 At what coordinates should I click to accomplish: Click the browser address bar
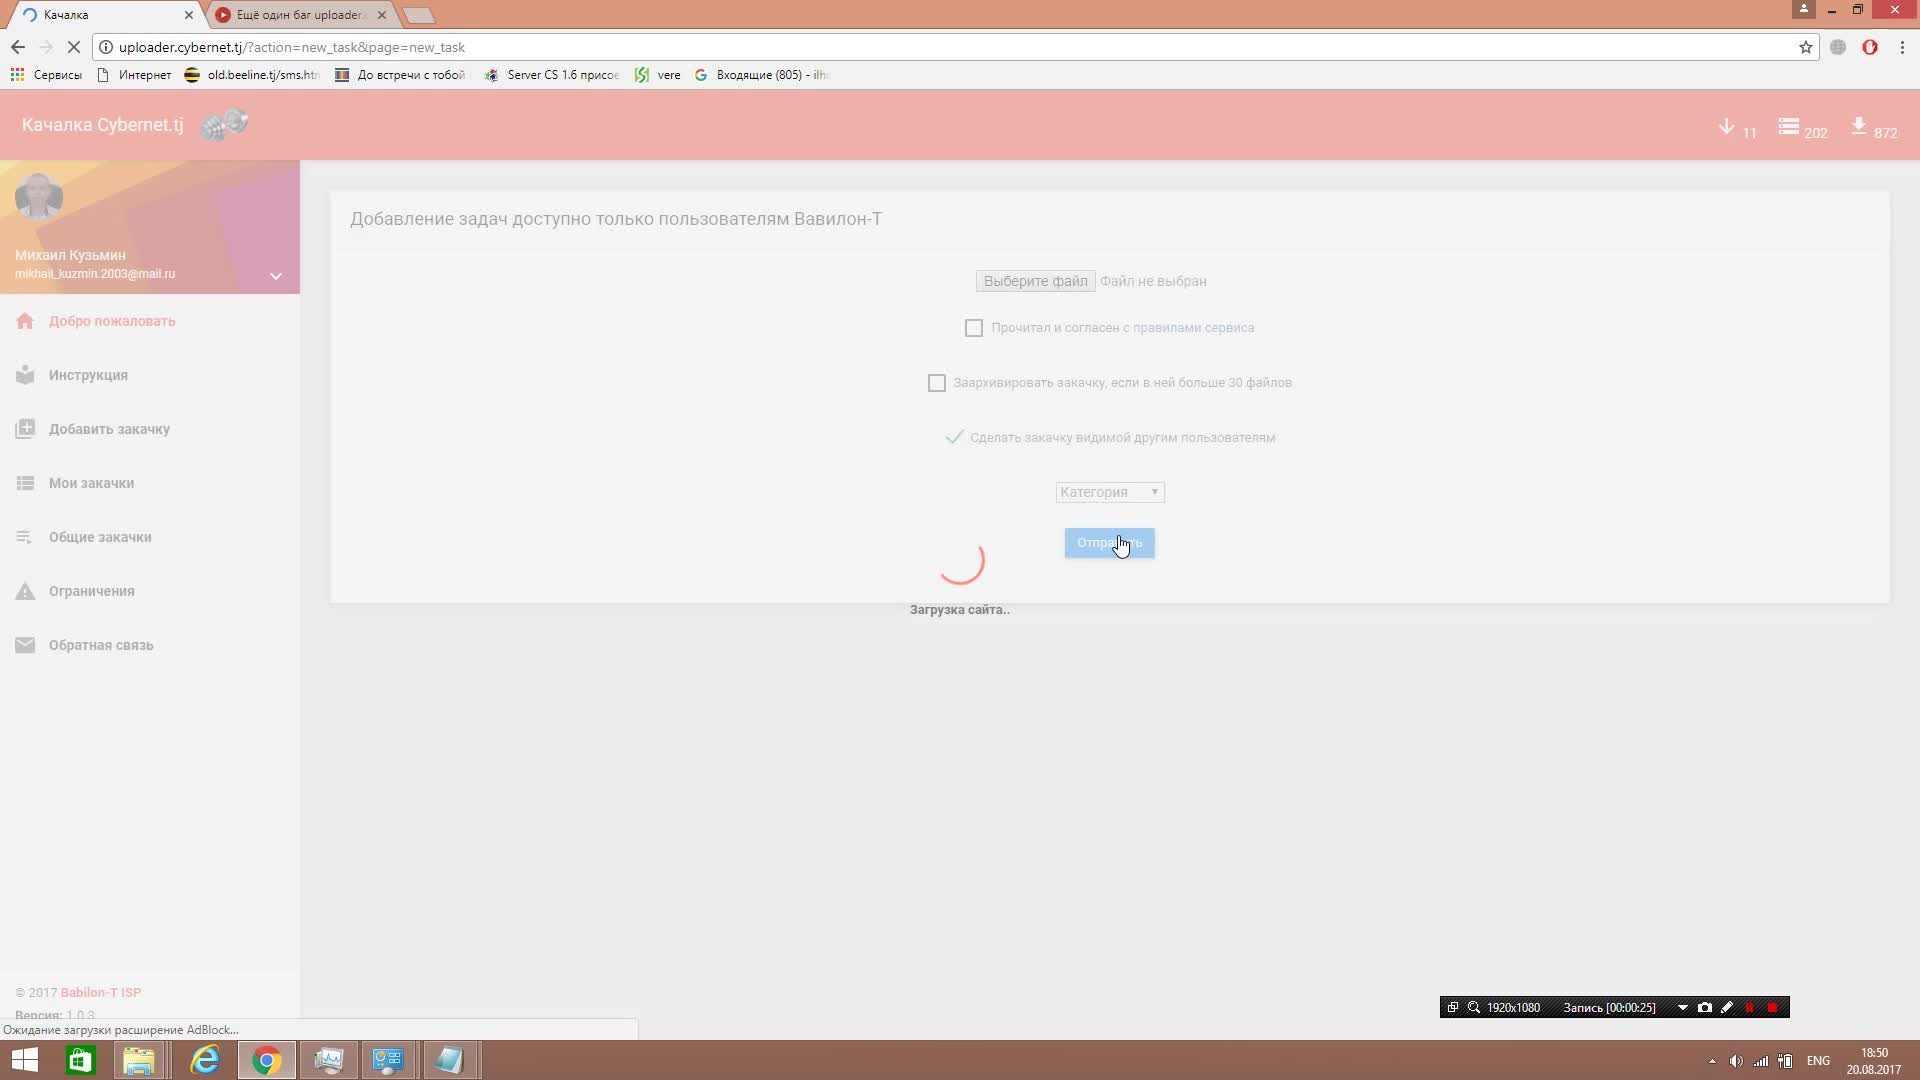[900, 47]
